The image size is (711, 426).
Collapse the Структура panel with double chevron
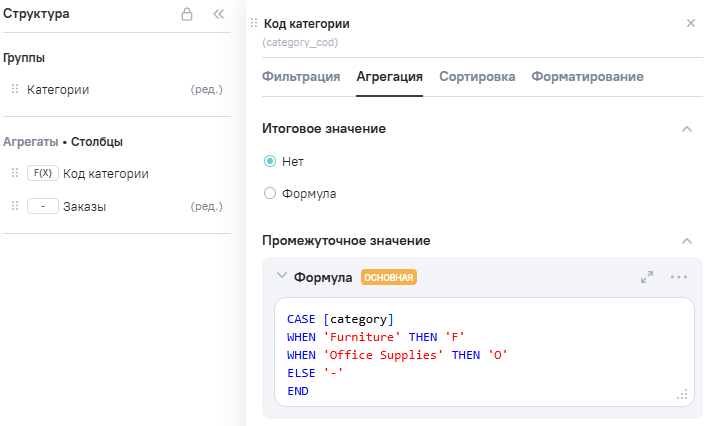(x=219, y=15)
